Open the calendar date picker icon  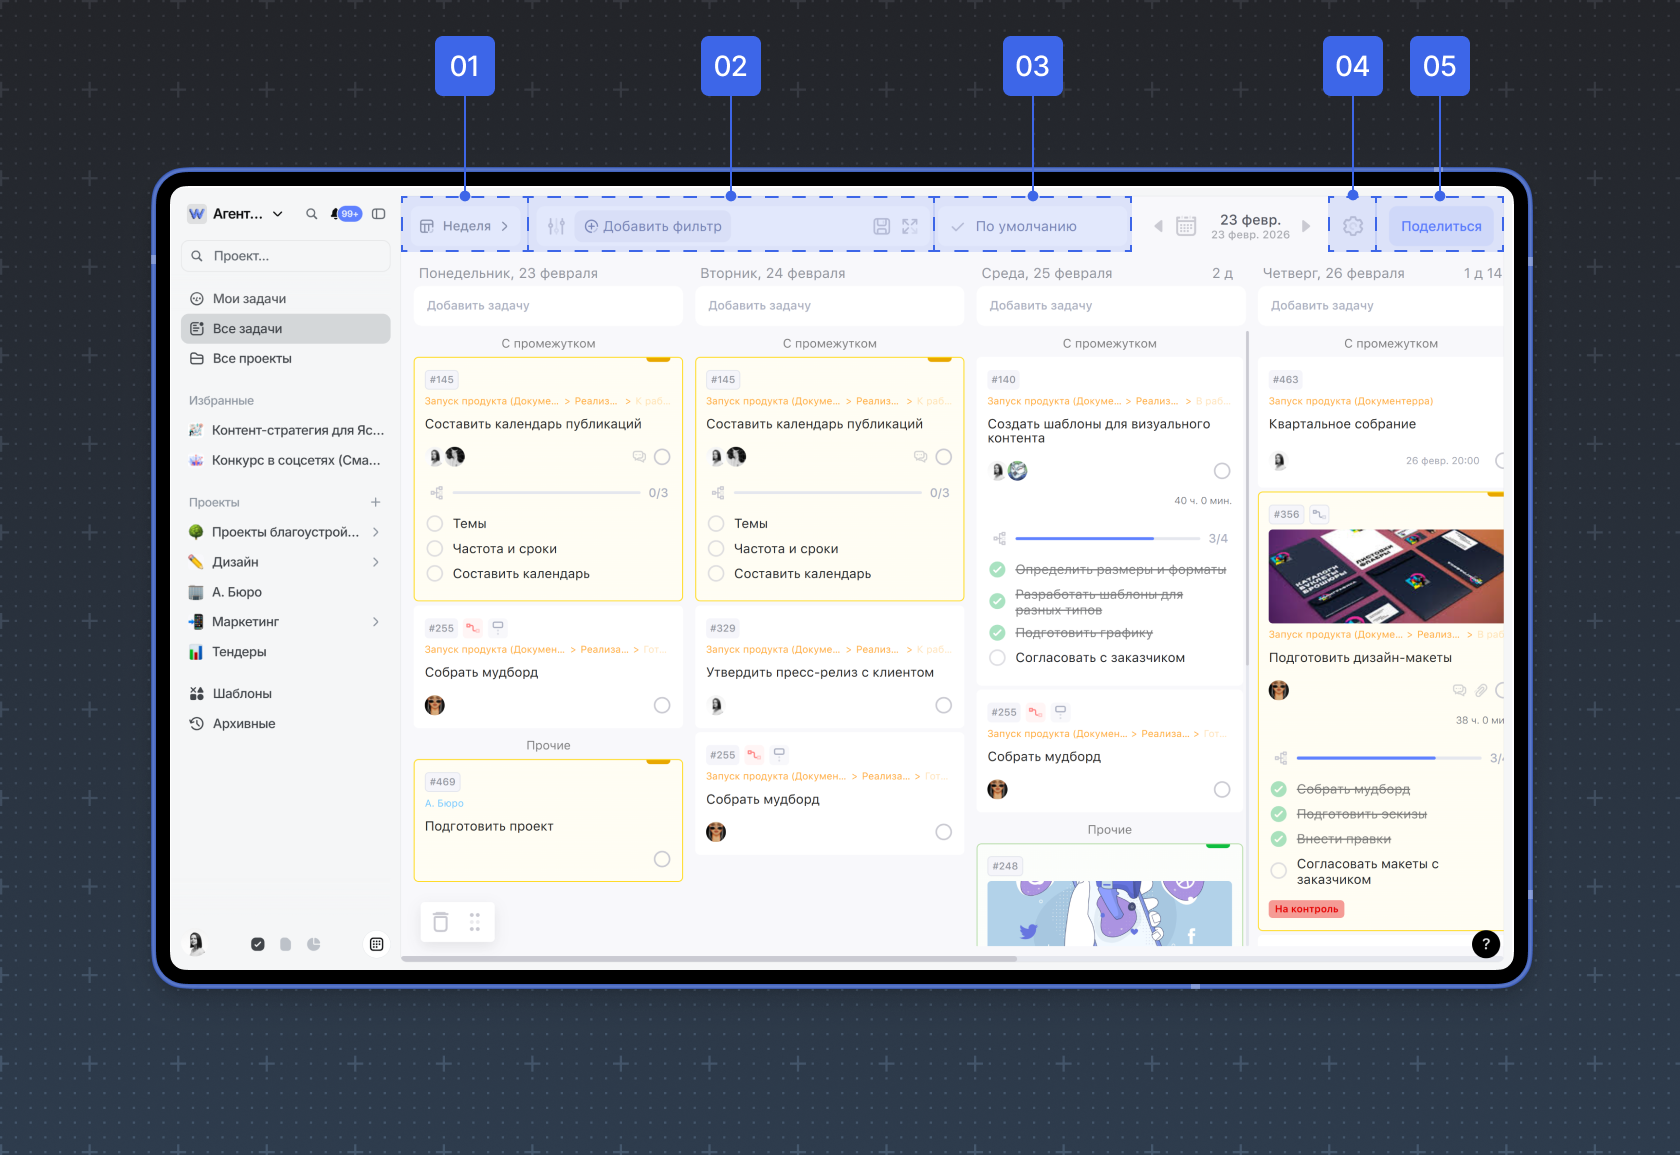coord(1186,226)
